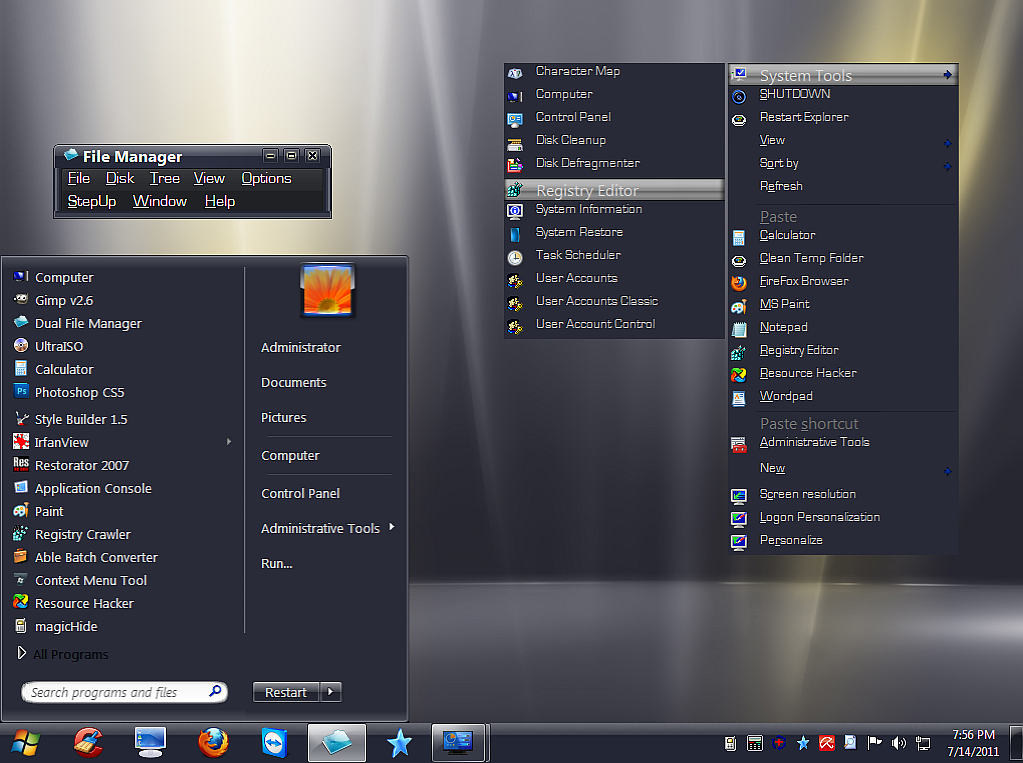
Task: Click the volume speaker tray icon
Action: tap(898, 743)
